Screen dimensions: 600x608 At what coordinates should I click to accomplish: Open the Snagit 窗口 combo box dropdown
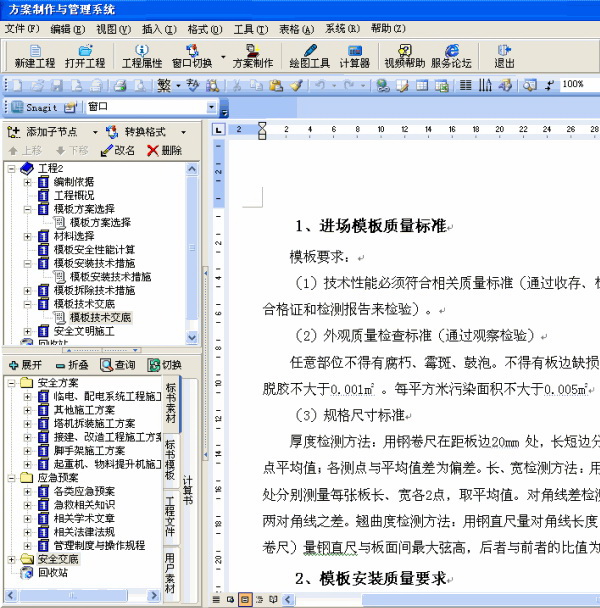[211, 107]
